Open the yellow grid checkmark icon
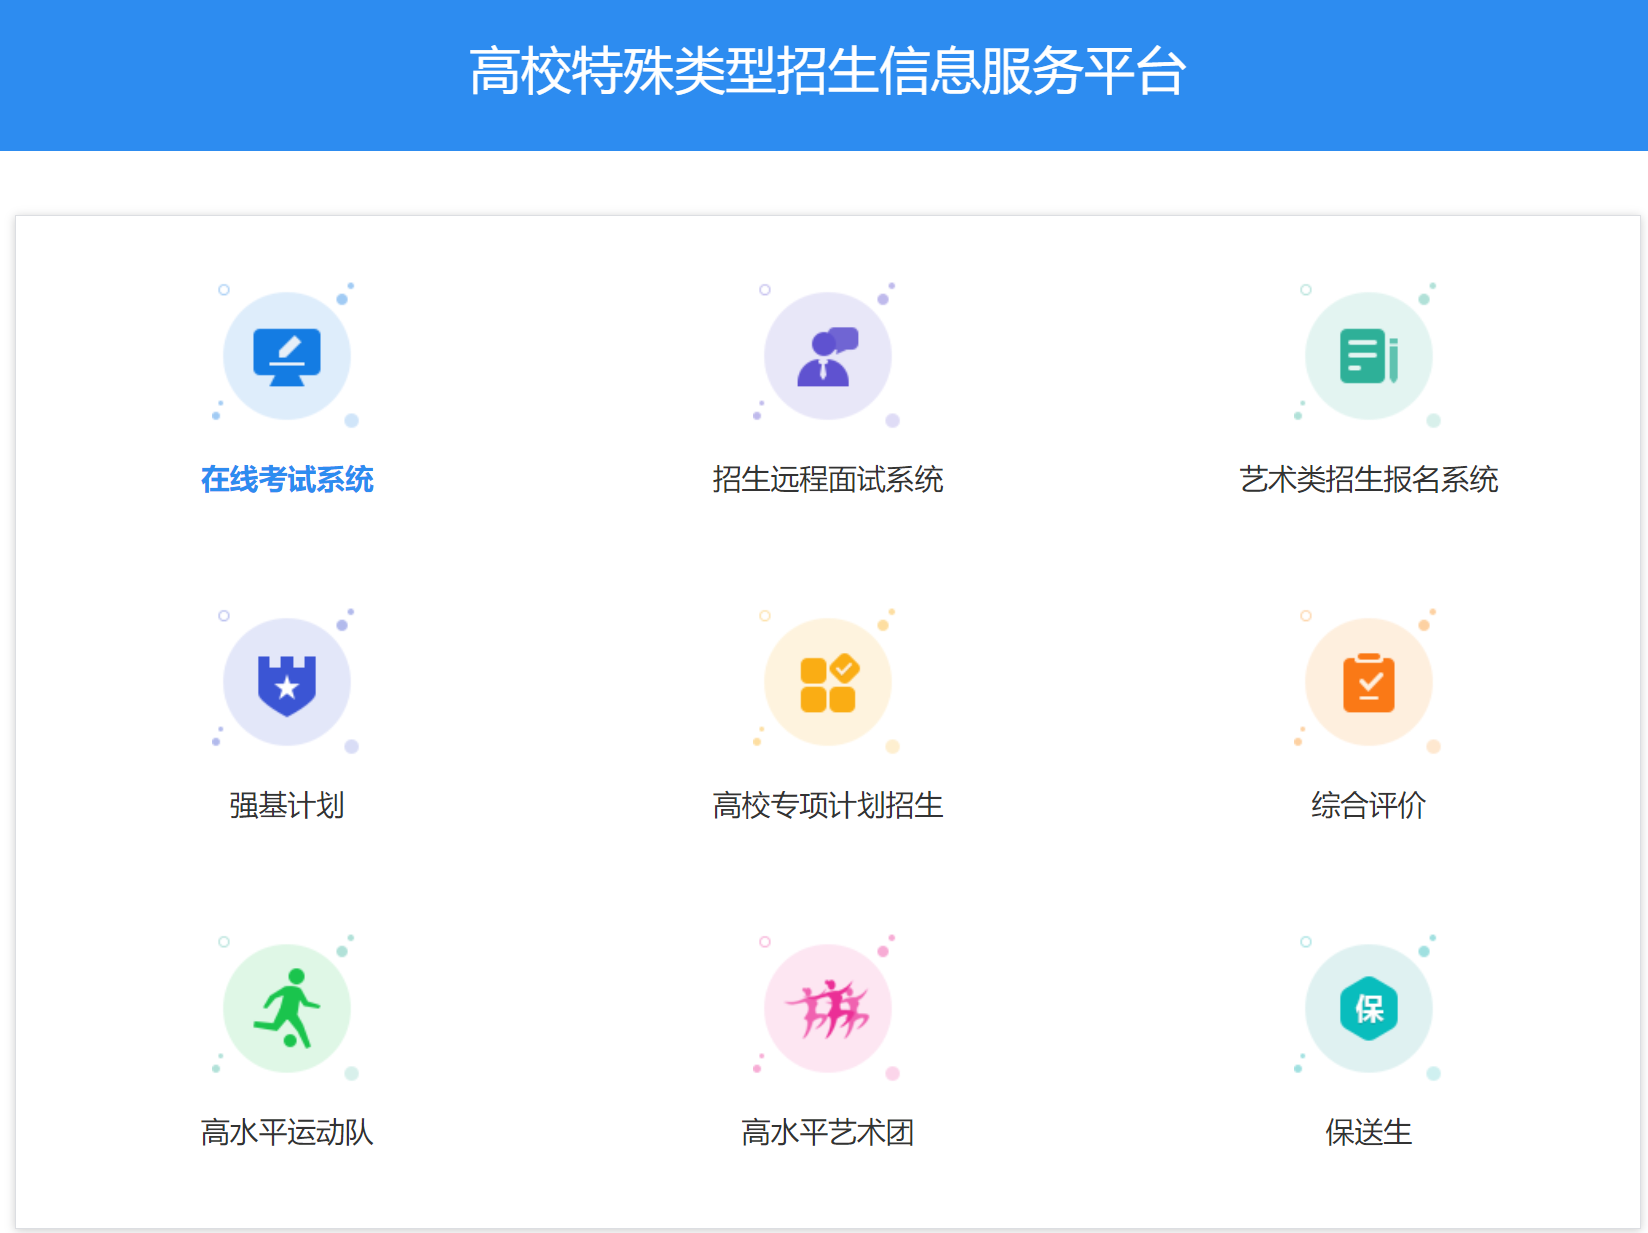The height and width of the screenshot is (1233, 1648). pyautogui.click(x=828, y=682)
